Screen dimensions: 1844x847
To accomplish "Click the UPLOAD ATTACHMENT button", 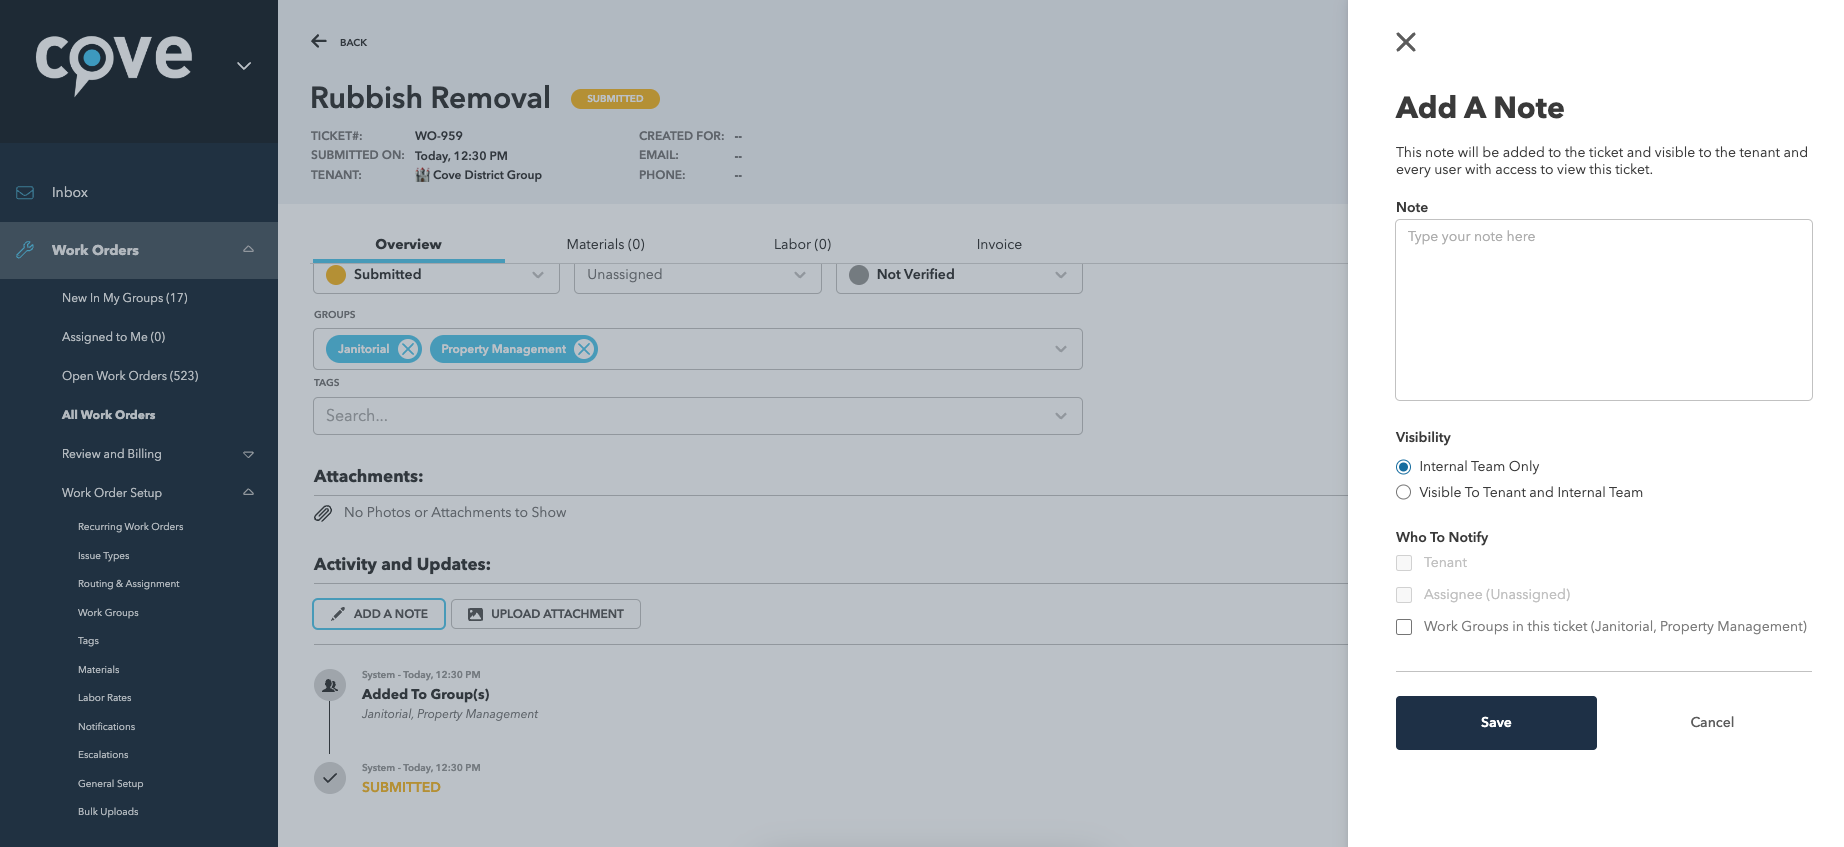I will pyautogui.click(x=546, y=614).
